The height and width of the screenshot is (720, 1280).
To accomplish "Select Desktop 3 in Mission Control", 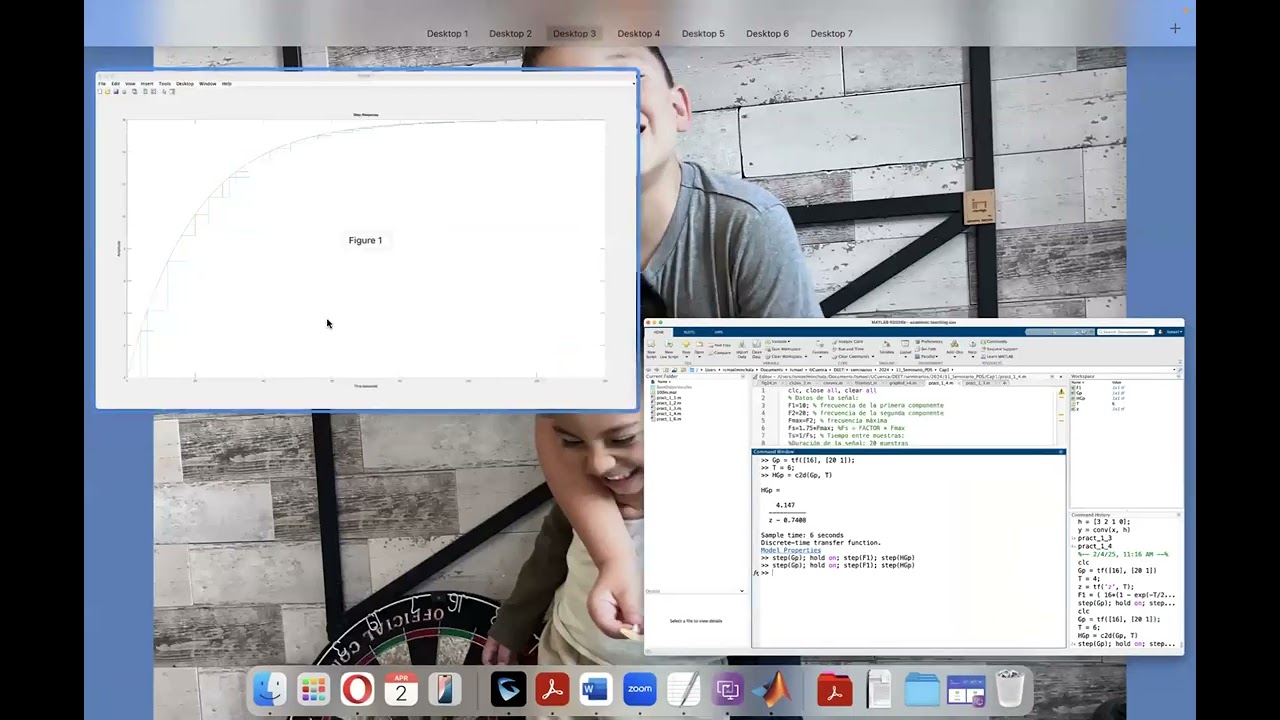I will 574,33.
